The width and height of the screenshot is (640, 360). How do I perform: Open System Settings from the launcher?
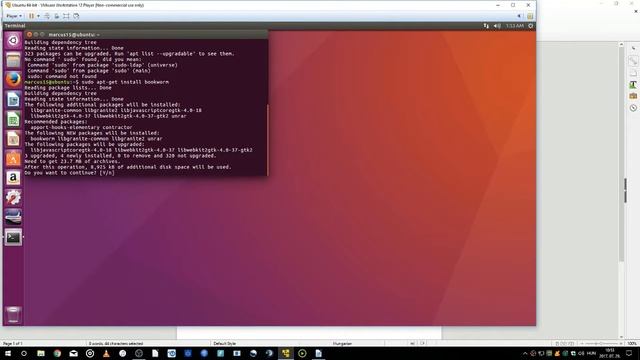(x=13, y=198)
